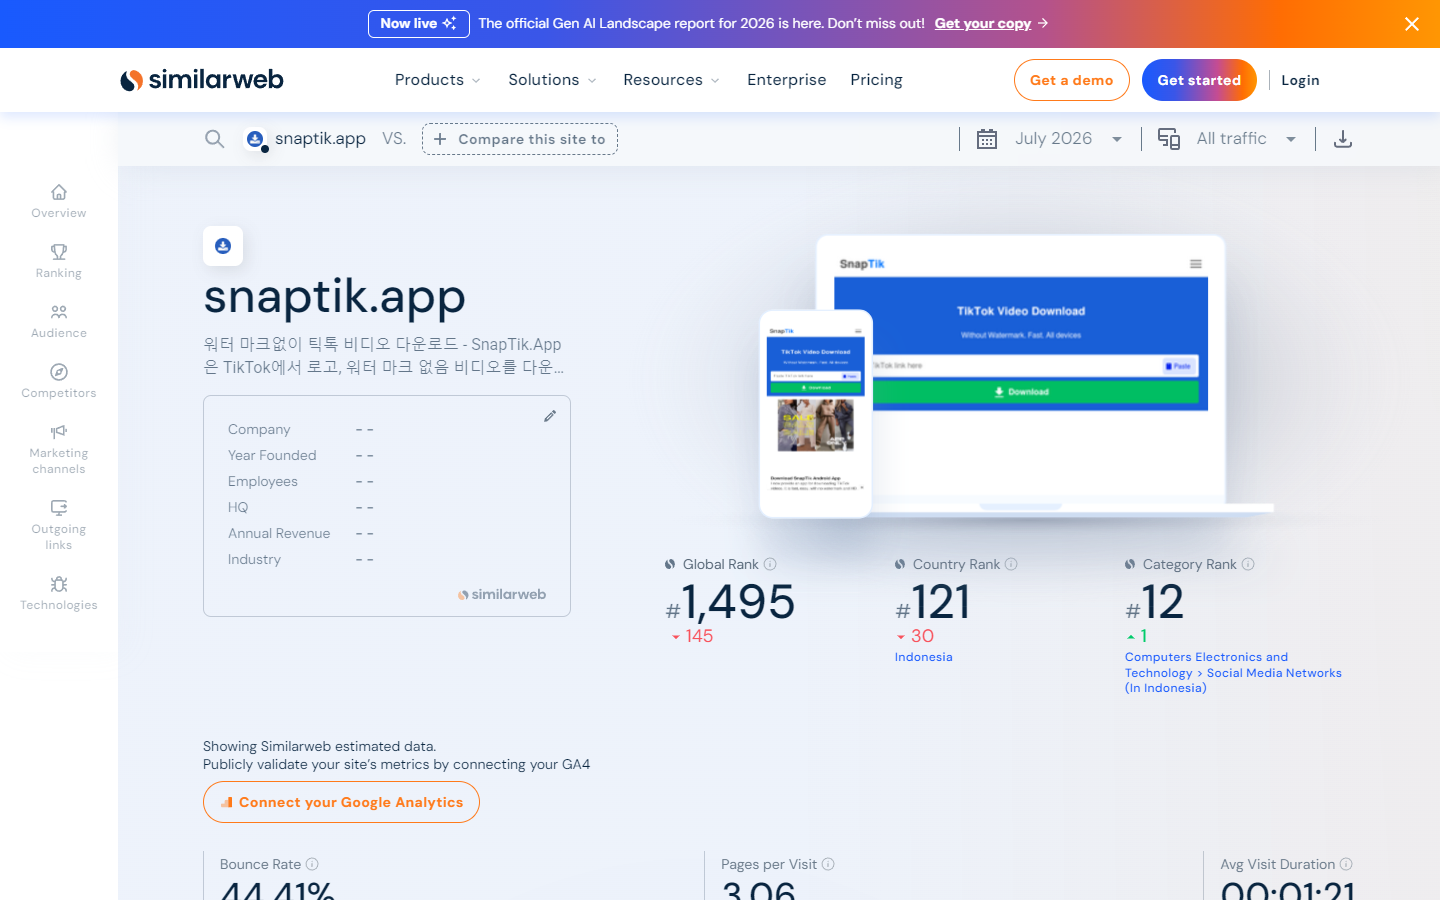1440x900 pixels.
Task: Open the All traffic dropdown
Action: (1246, 139)
